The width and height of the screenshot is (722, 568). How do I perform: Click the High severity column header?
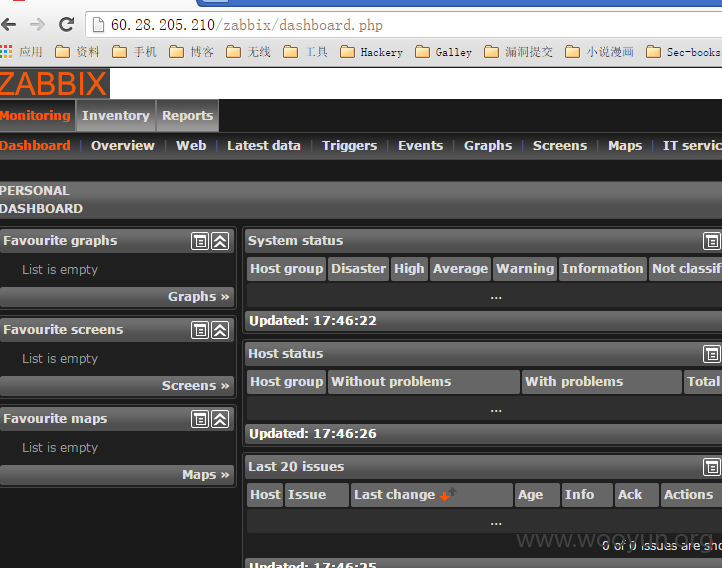[409, 269]
